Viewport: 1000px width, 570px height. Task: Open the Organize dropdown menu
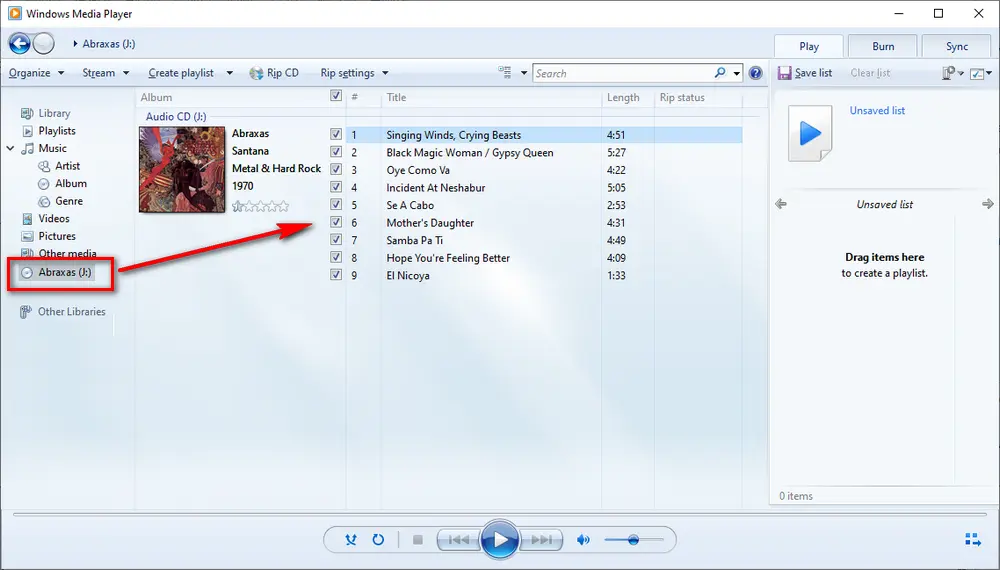click(x=36, y=73)
